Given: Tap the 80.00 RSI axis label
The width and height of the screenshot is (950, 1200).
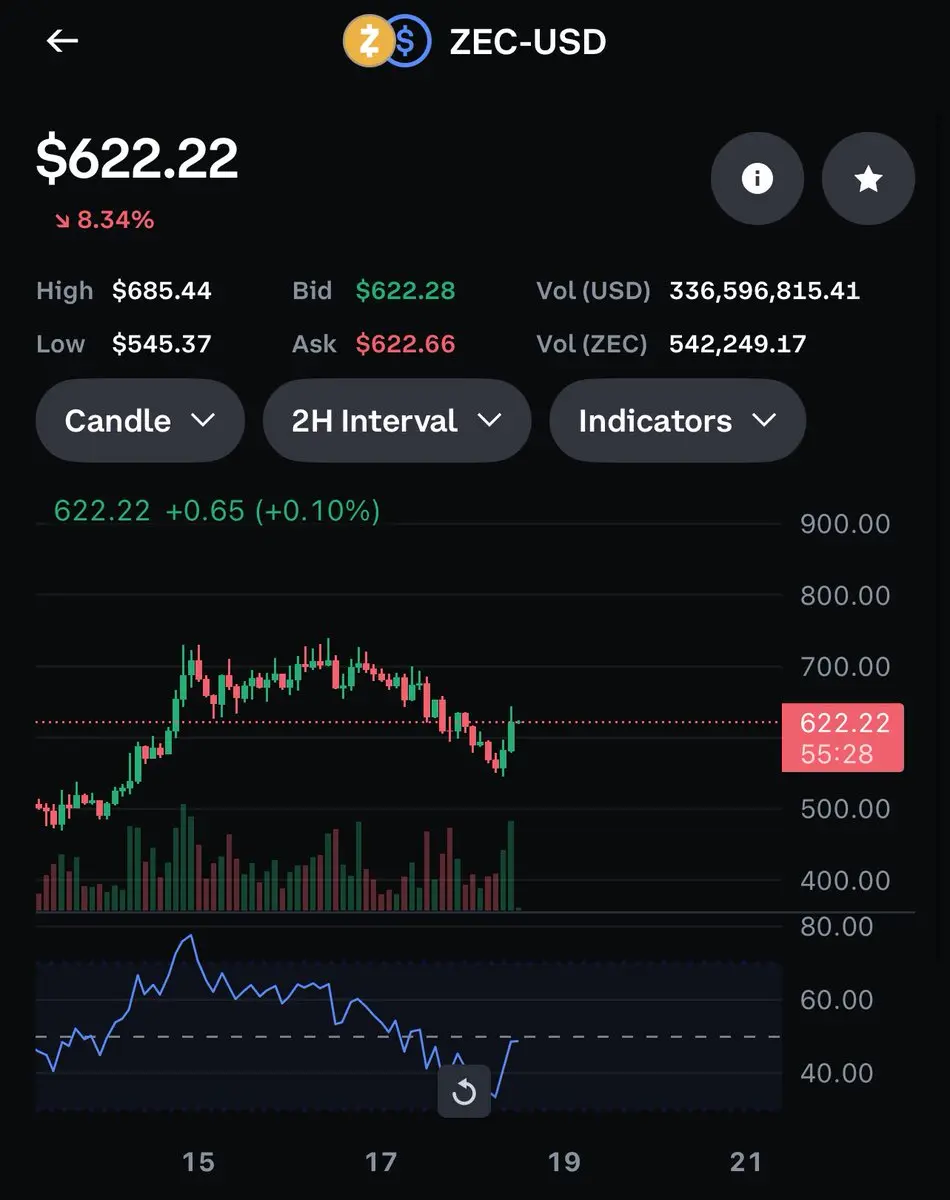Looking at the screenshot, I should click(837, 927).
